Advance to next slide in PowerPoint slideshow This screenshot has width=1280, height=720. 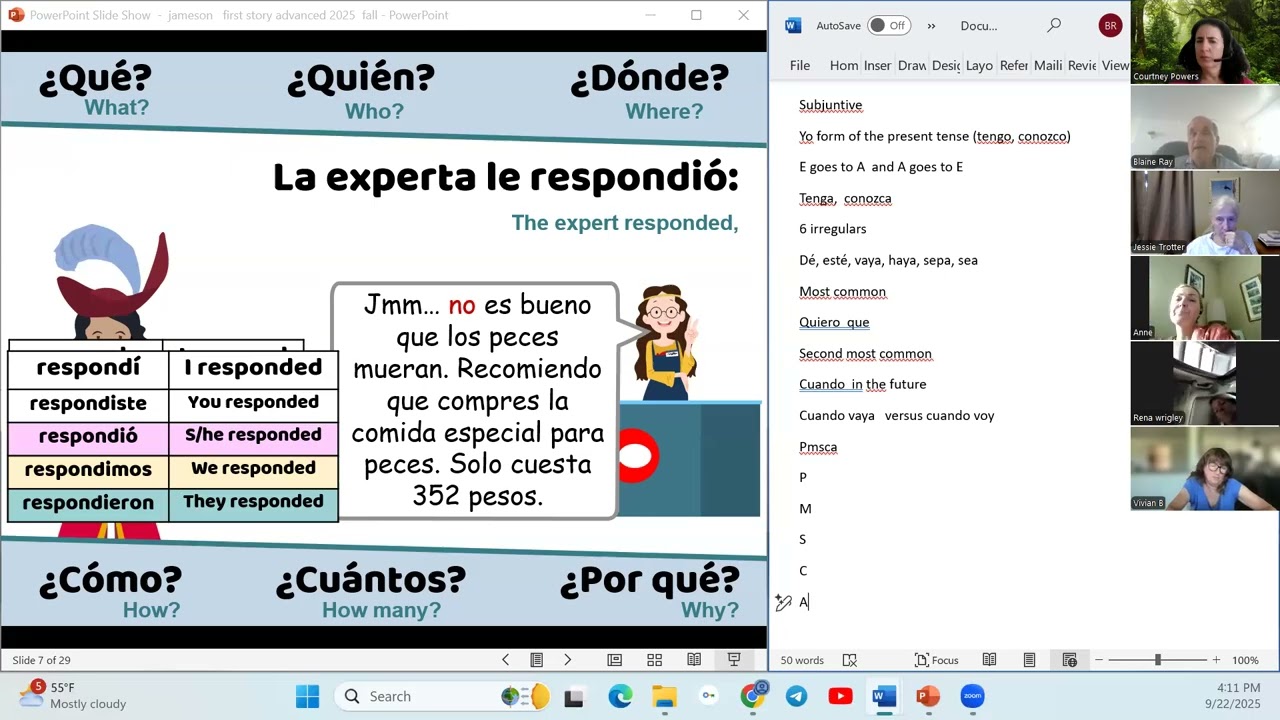567,660
